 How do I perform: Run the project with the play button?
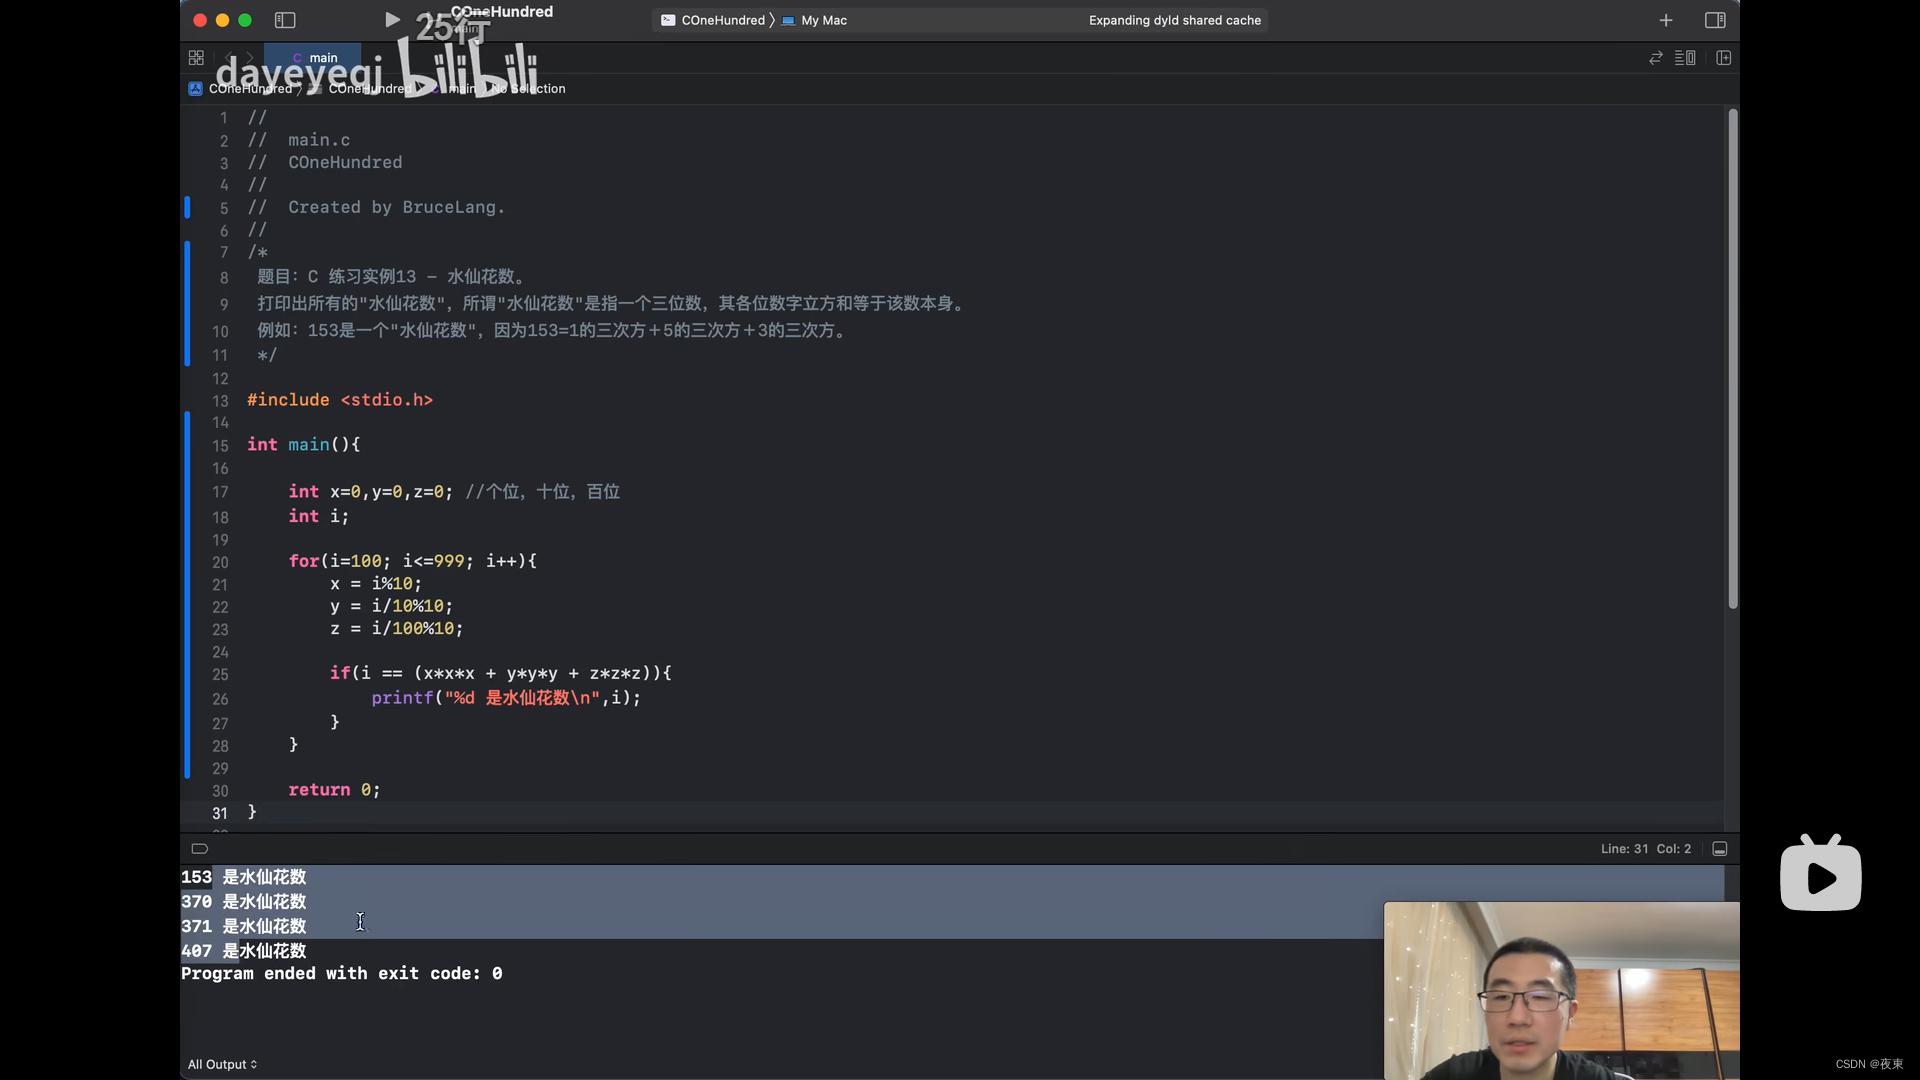(392, 20)
